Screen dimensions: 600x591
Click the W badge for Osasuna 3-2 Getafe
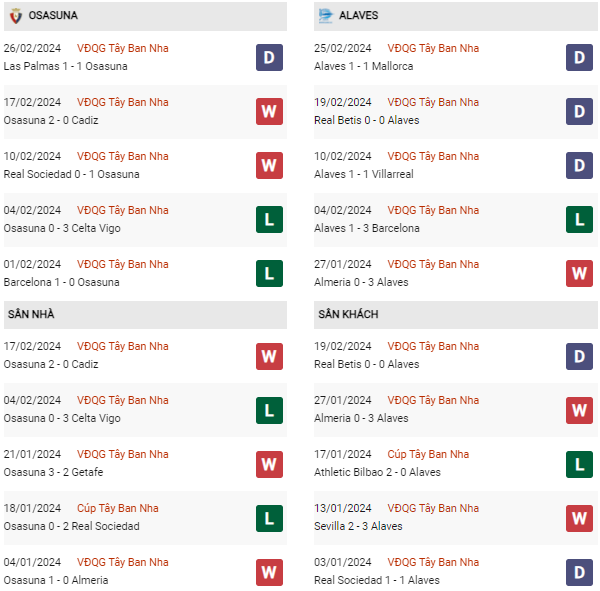point(269,463)
